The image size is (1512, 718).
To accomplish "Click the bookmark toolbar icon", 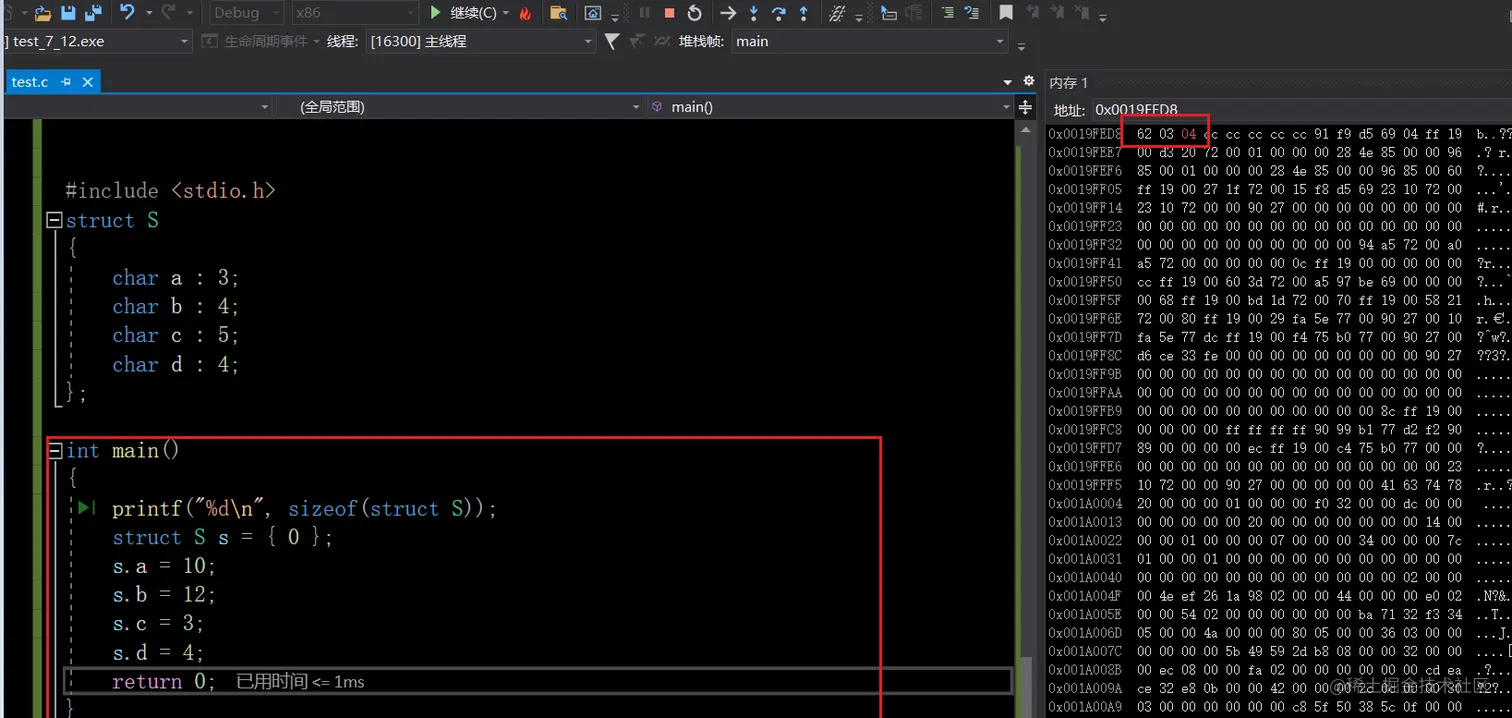I will click(x=1006, y=13).
